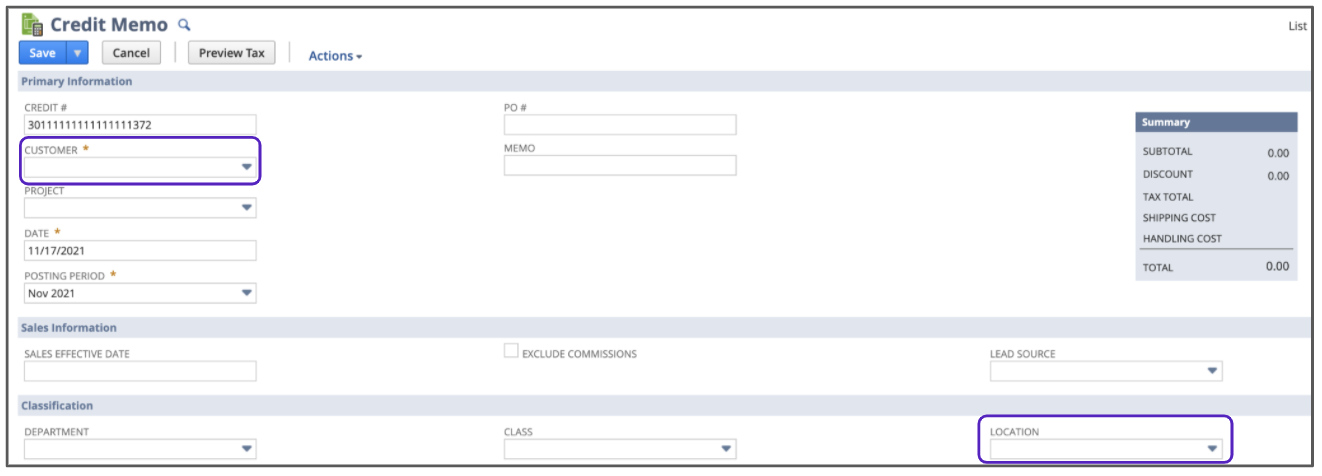The width and height of the screenshot is (1322, 476).
Task: Click the Preview Tax button
Action: click(x=232, y=54)
